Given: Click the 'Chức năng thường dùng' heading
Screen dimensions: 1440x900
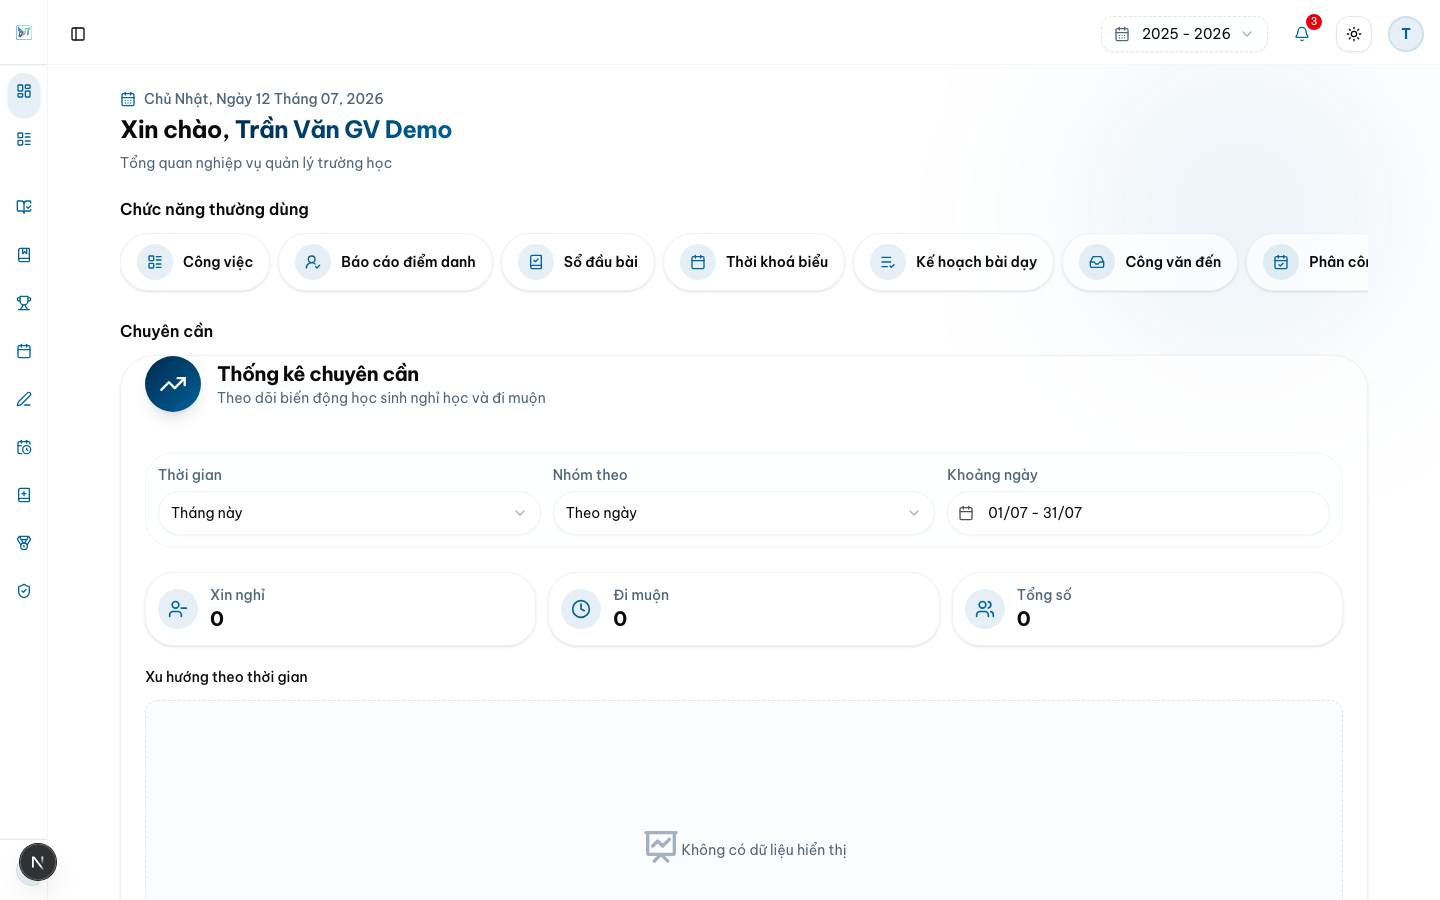Looking at the screenshot, I should 214,209.
